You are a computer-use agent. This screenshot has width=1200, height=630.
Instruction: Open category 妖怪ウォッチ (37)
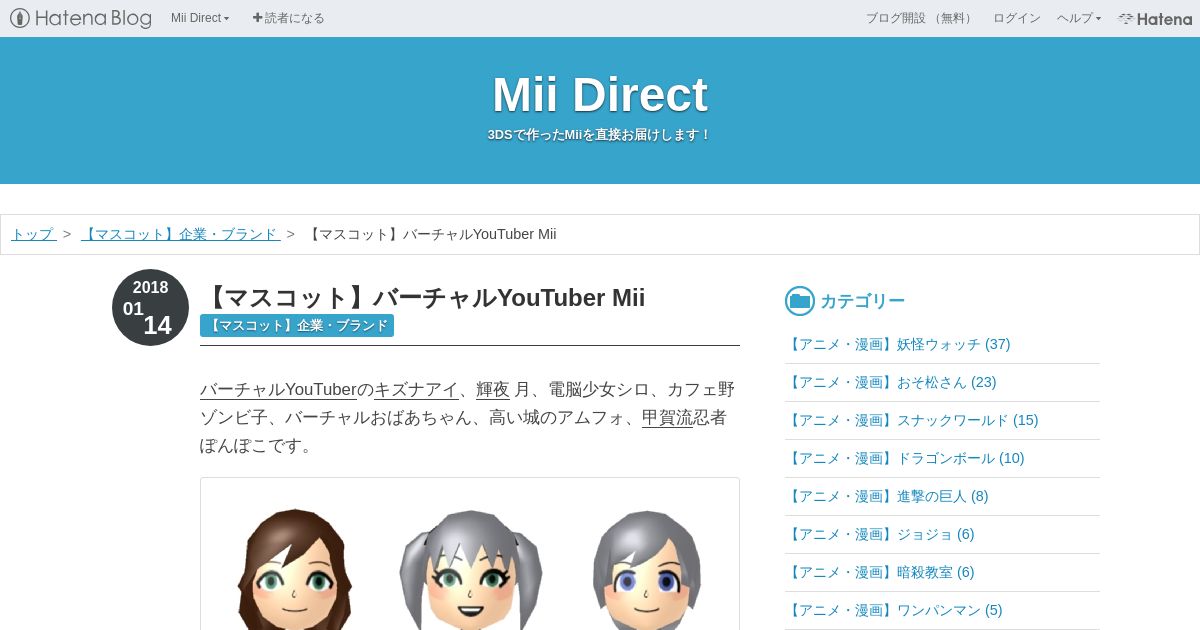tap(898, 344)
